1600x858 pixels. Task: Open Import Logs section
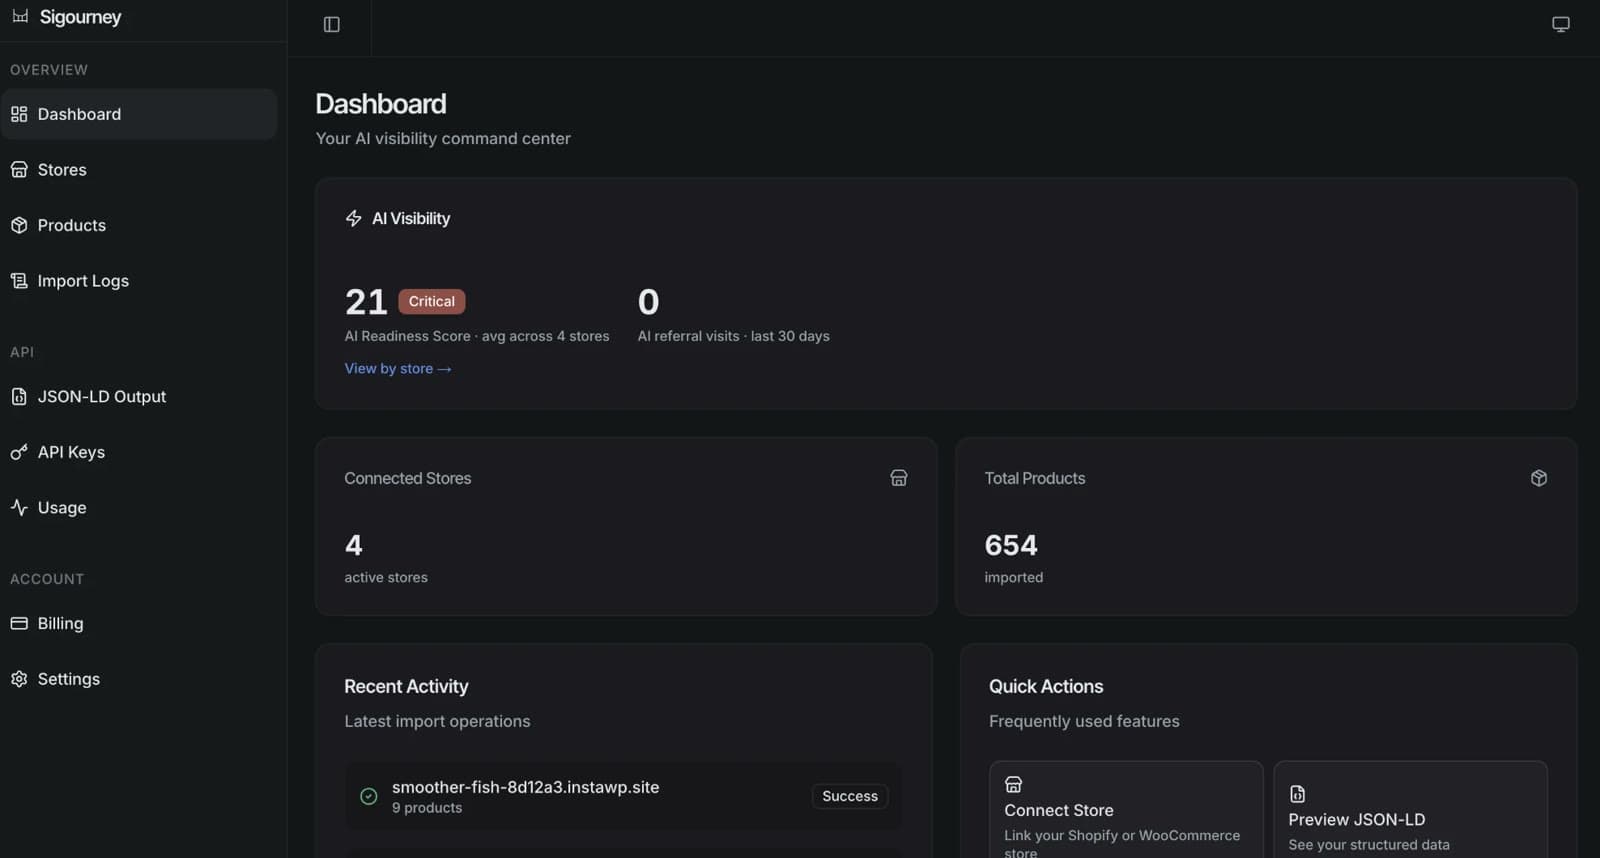(x=139, y=281)
